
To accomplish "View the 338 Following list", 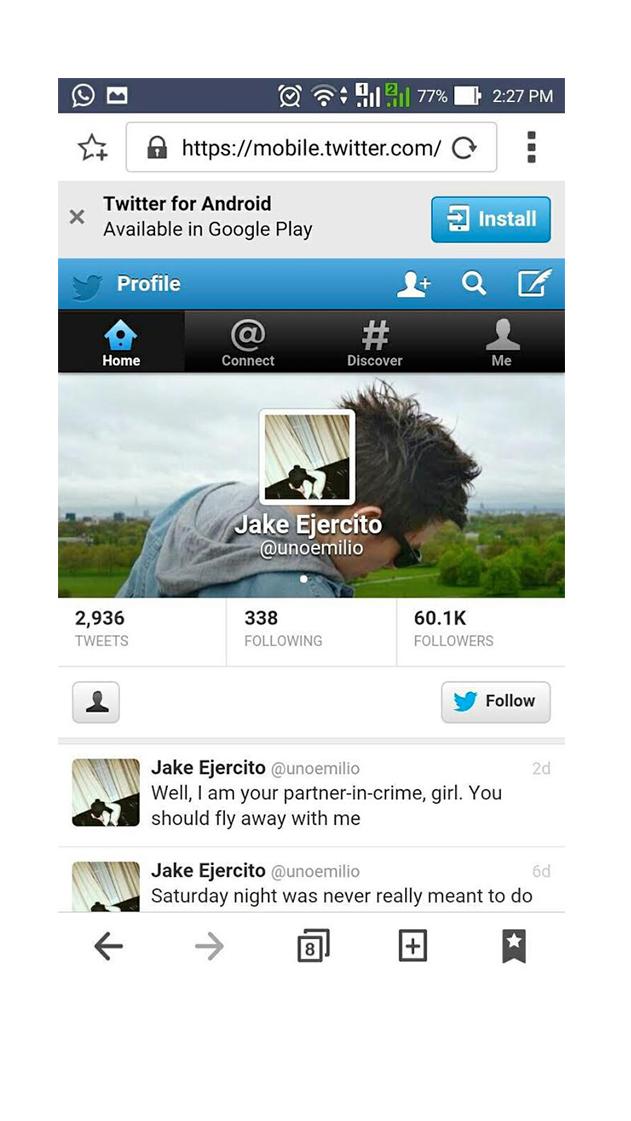I will (311, 629).
